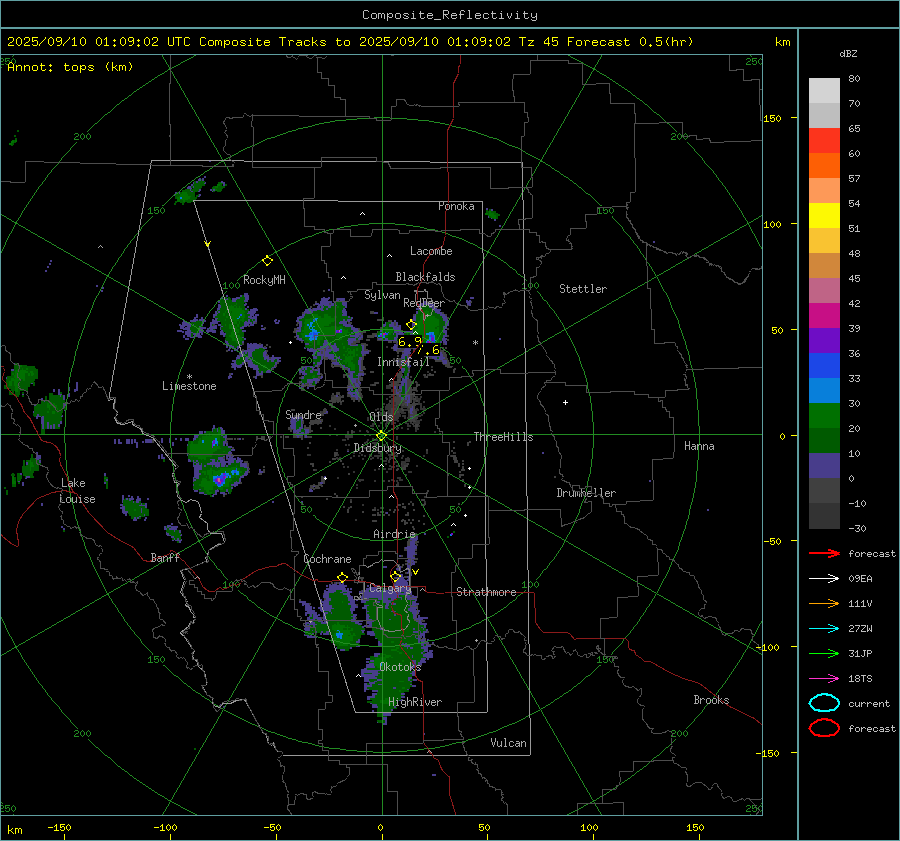Click the Sundre town label

tap(303, 414)
